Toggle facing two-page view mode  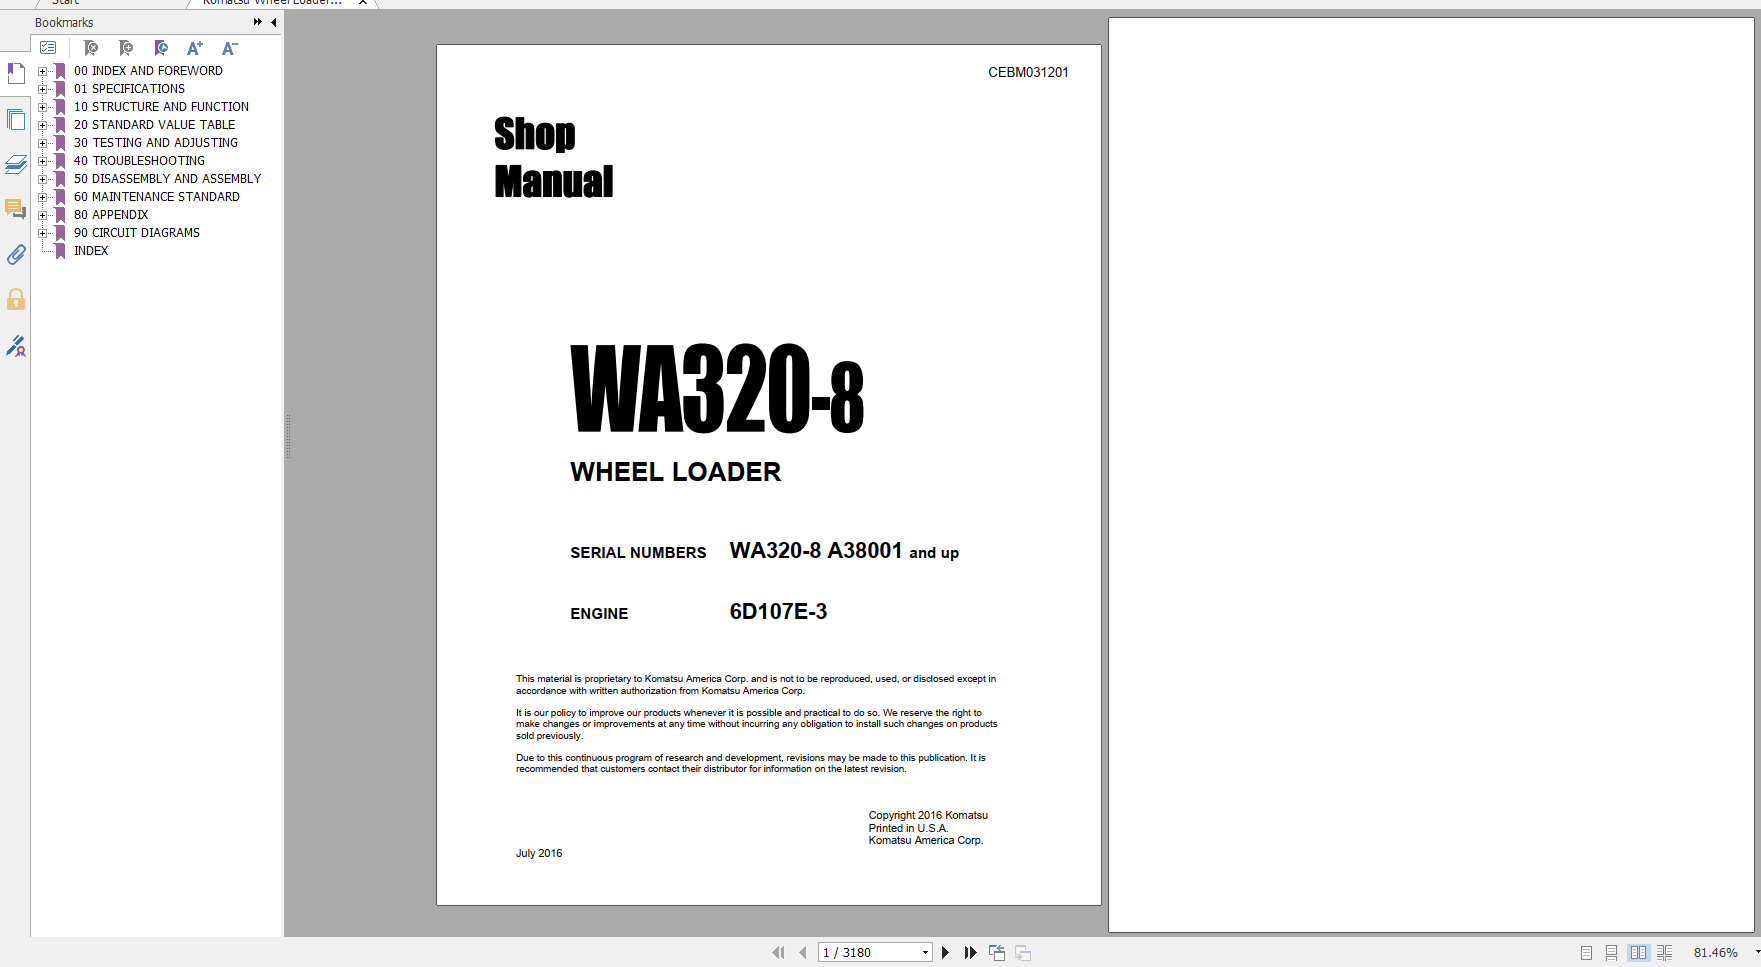point(1638,953)
